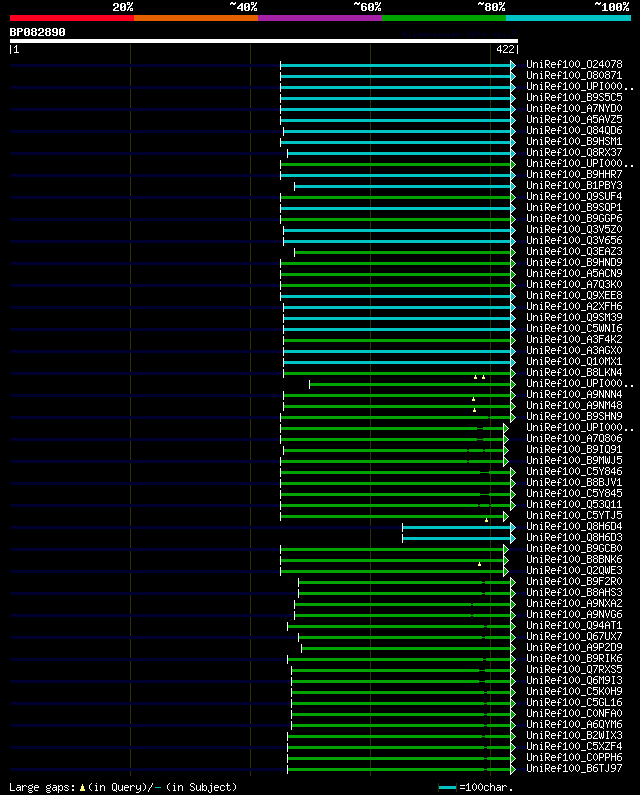The width and height of the screenshot is (640, 795).
Task: Open hit UniRef100_A3F4K2
Action: 574,339
